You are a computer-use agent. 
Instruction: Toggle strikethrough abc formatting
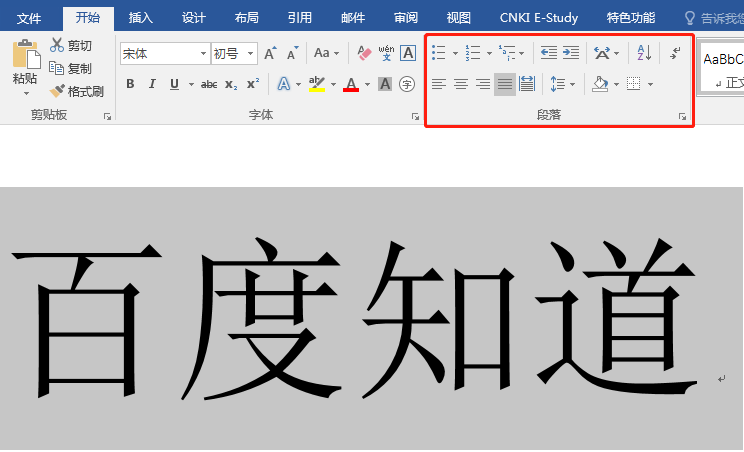pyautogui.click(x=209, y=84)
